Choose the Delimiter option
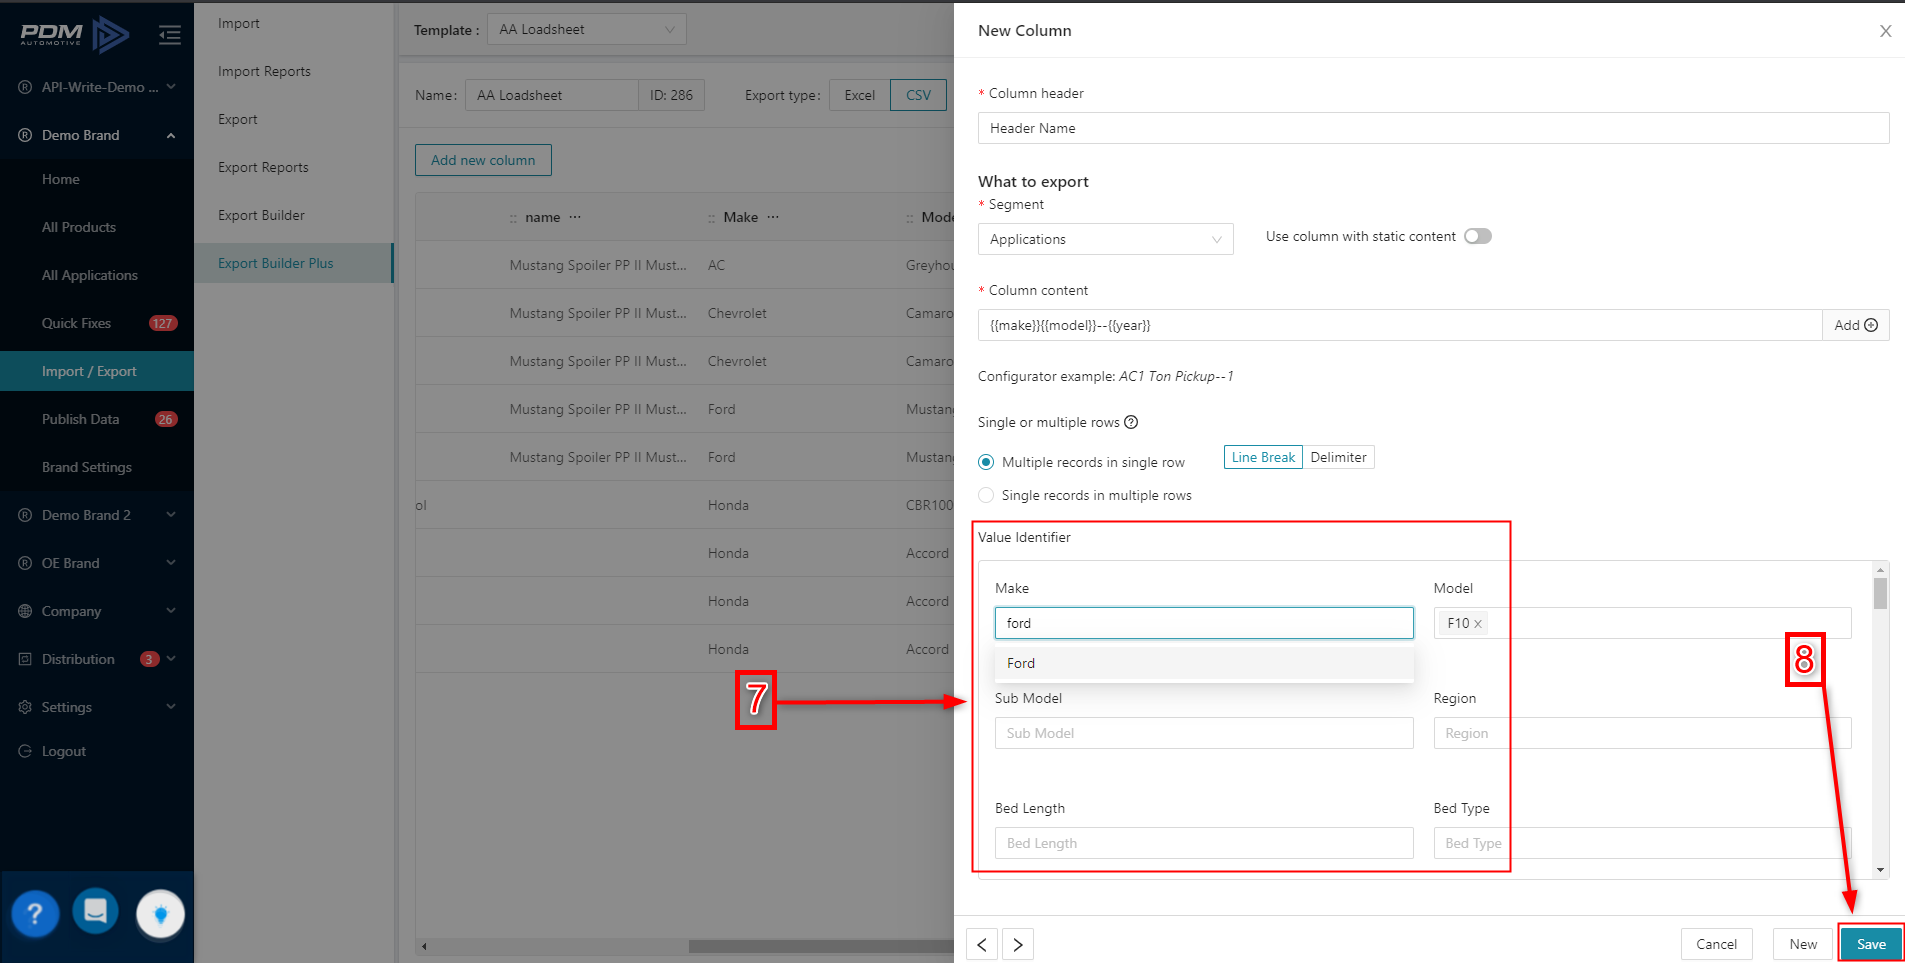The height and width of the screenshot is (963, 1905). (1338, 457)
